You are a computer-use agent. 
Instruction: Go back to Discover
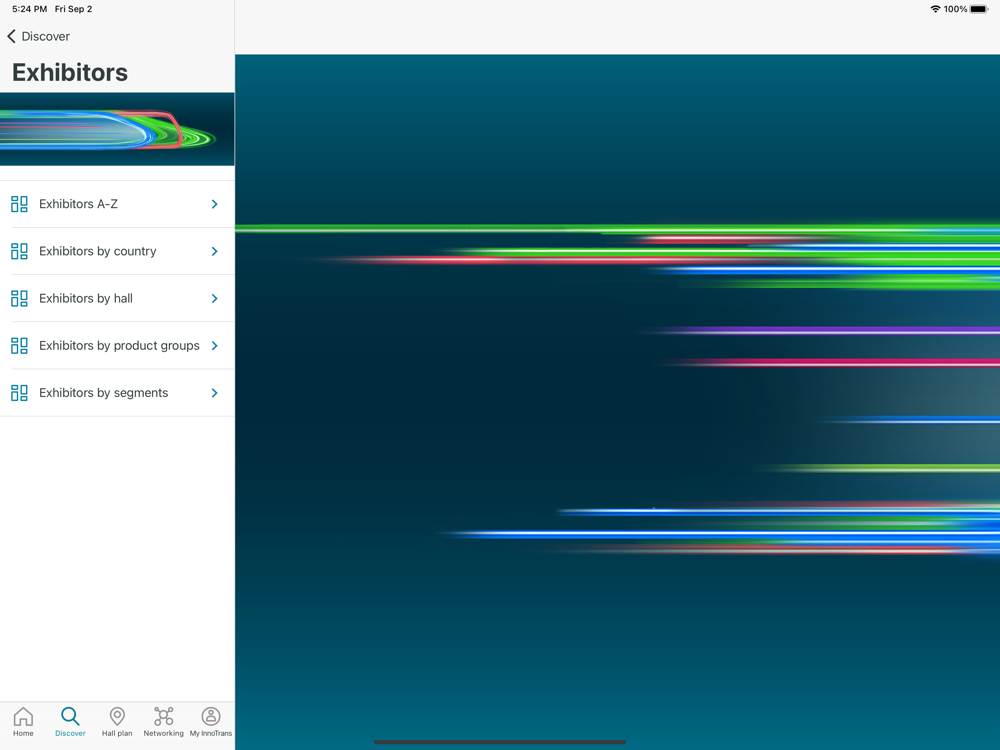click(x=38, y=36)
